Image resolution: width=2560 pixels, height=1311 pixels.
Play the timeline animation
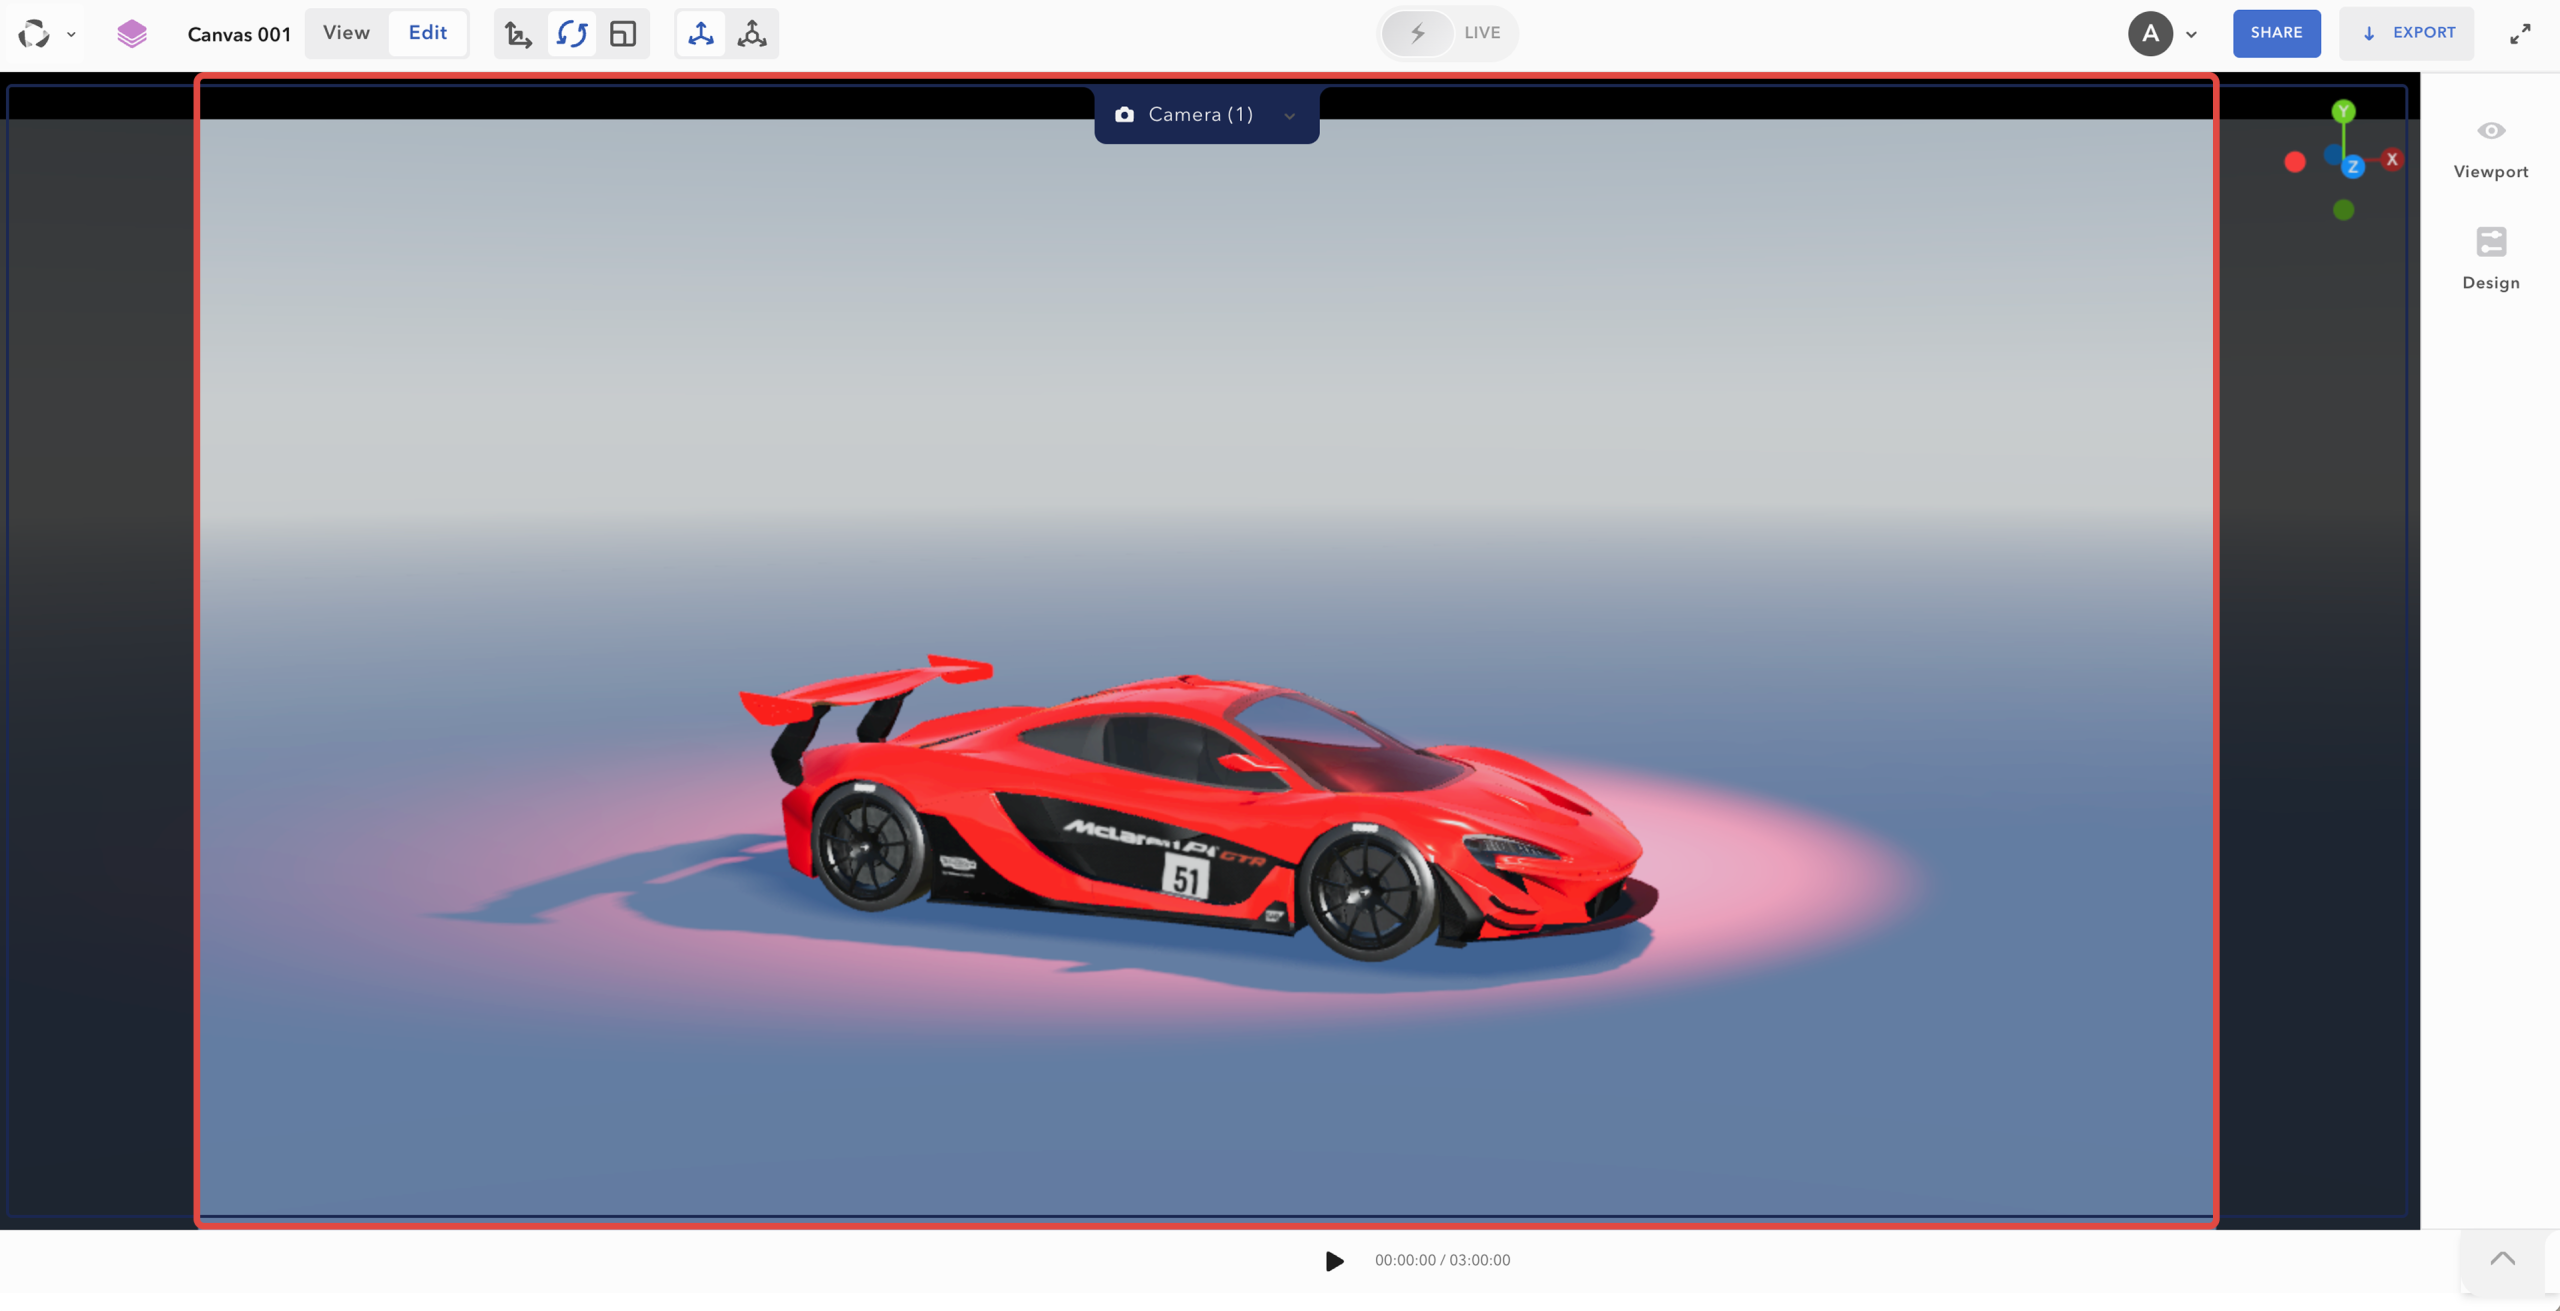coord(1332,1260)
